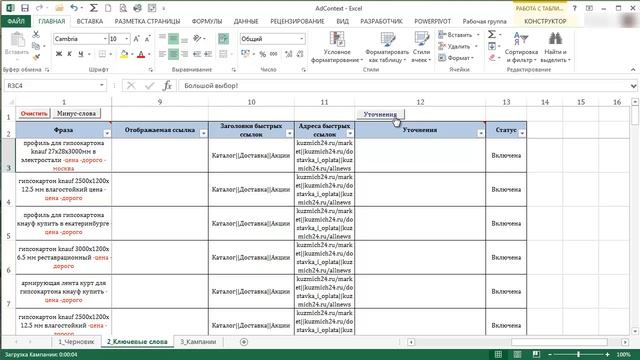Open file via folder icon in quick access toolbar
The height and width of the screenshot is (360, 640).
(59, 8)
